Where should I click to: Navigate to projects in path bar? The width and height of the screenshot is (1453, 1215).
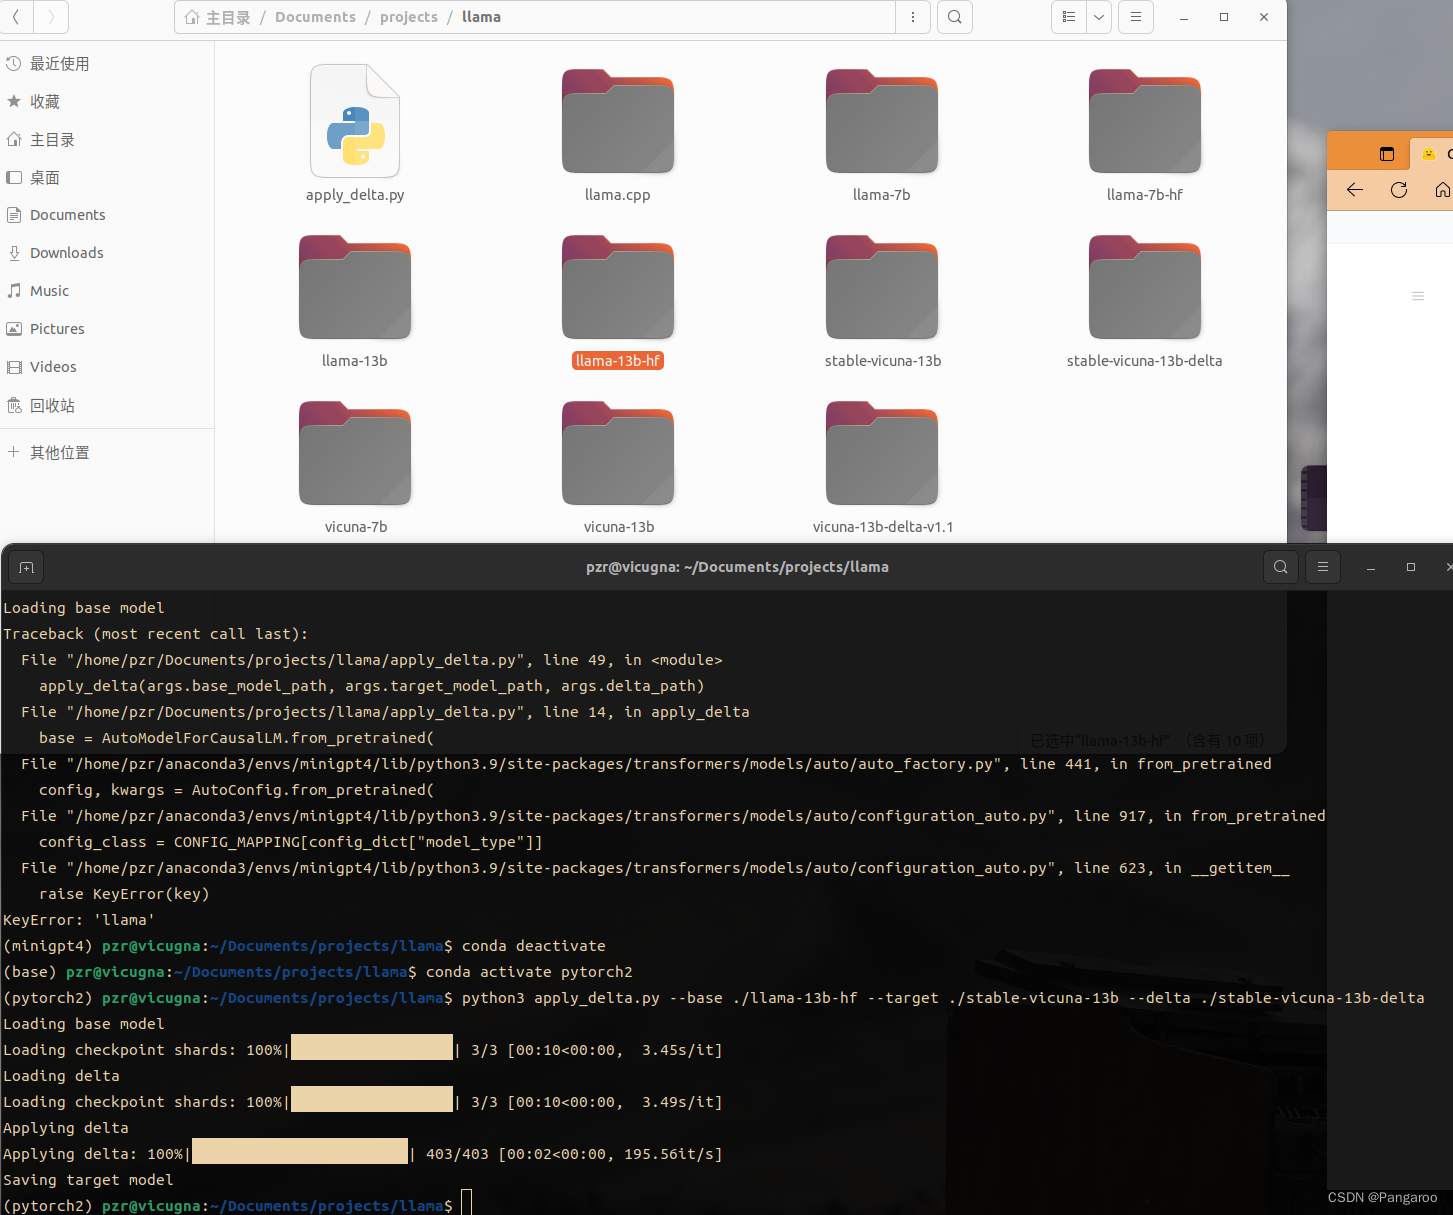(x=409, y=17)
